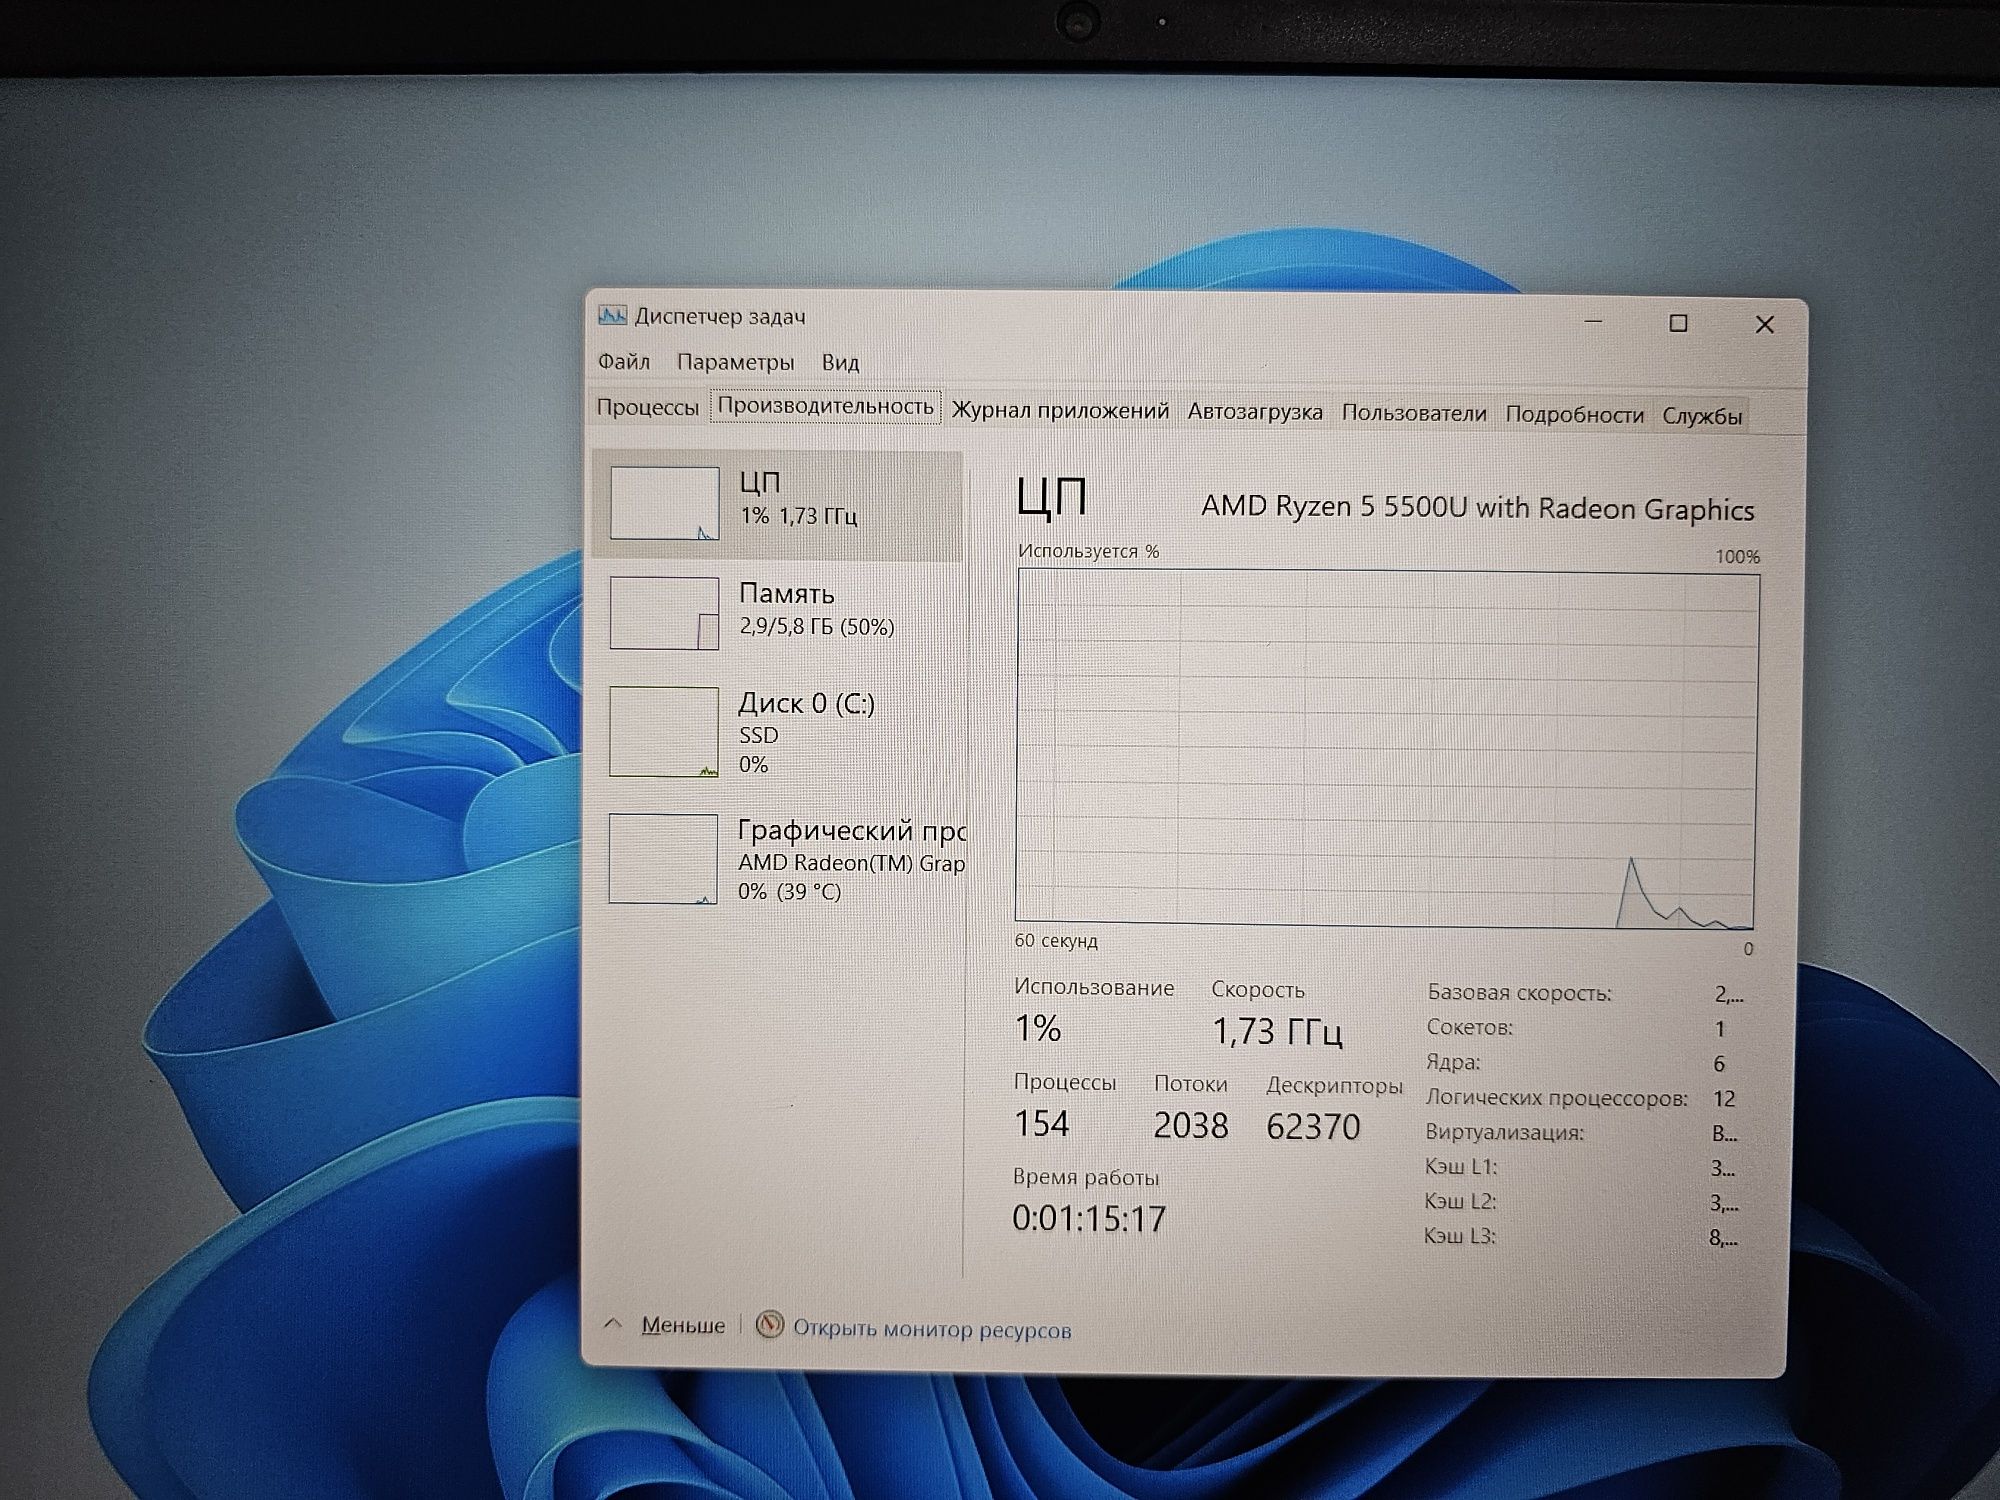The width and height of the screenshot is (2000, 1500).
Task: Click the Виртуализация label
Action: coord(1504,1132)
